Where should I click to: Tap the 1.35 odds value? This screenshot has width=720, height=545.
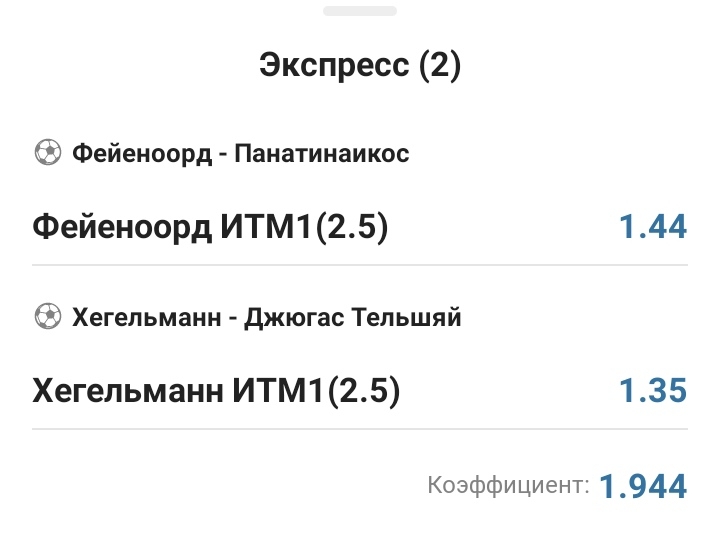pos(652,391)
